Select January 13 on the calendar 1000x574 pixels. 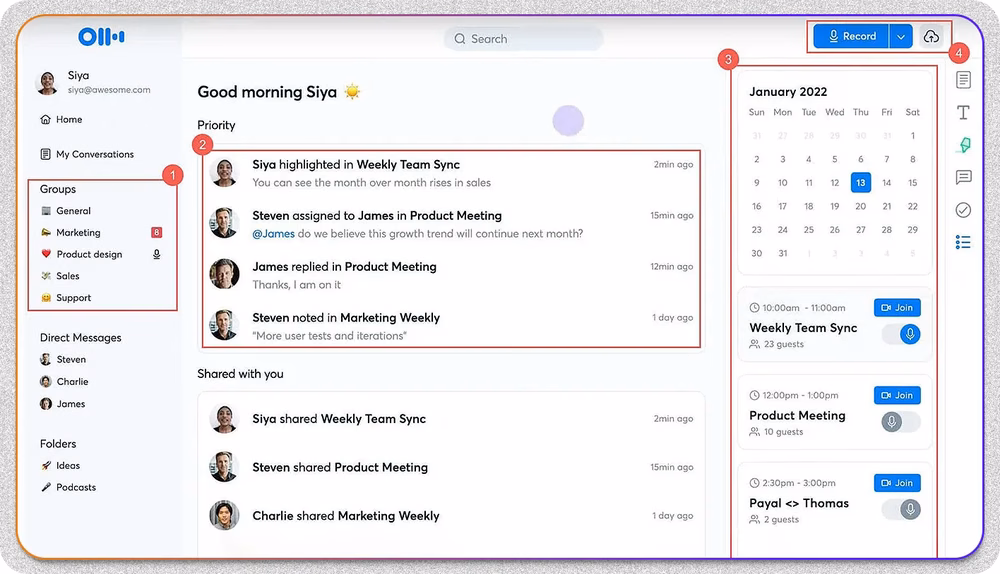click(860, 182)
